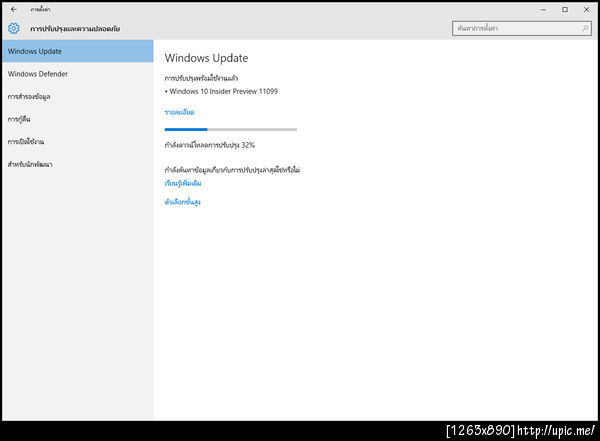Click the settings gear icon
Screen dimensions: 600x441
[x=14, y=28]
